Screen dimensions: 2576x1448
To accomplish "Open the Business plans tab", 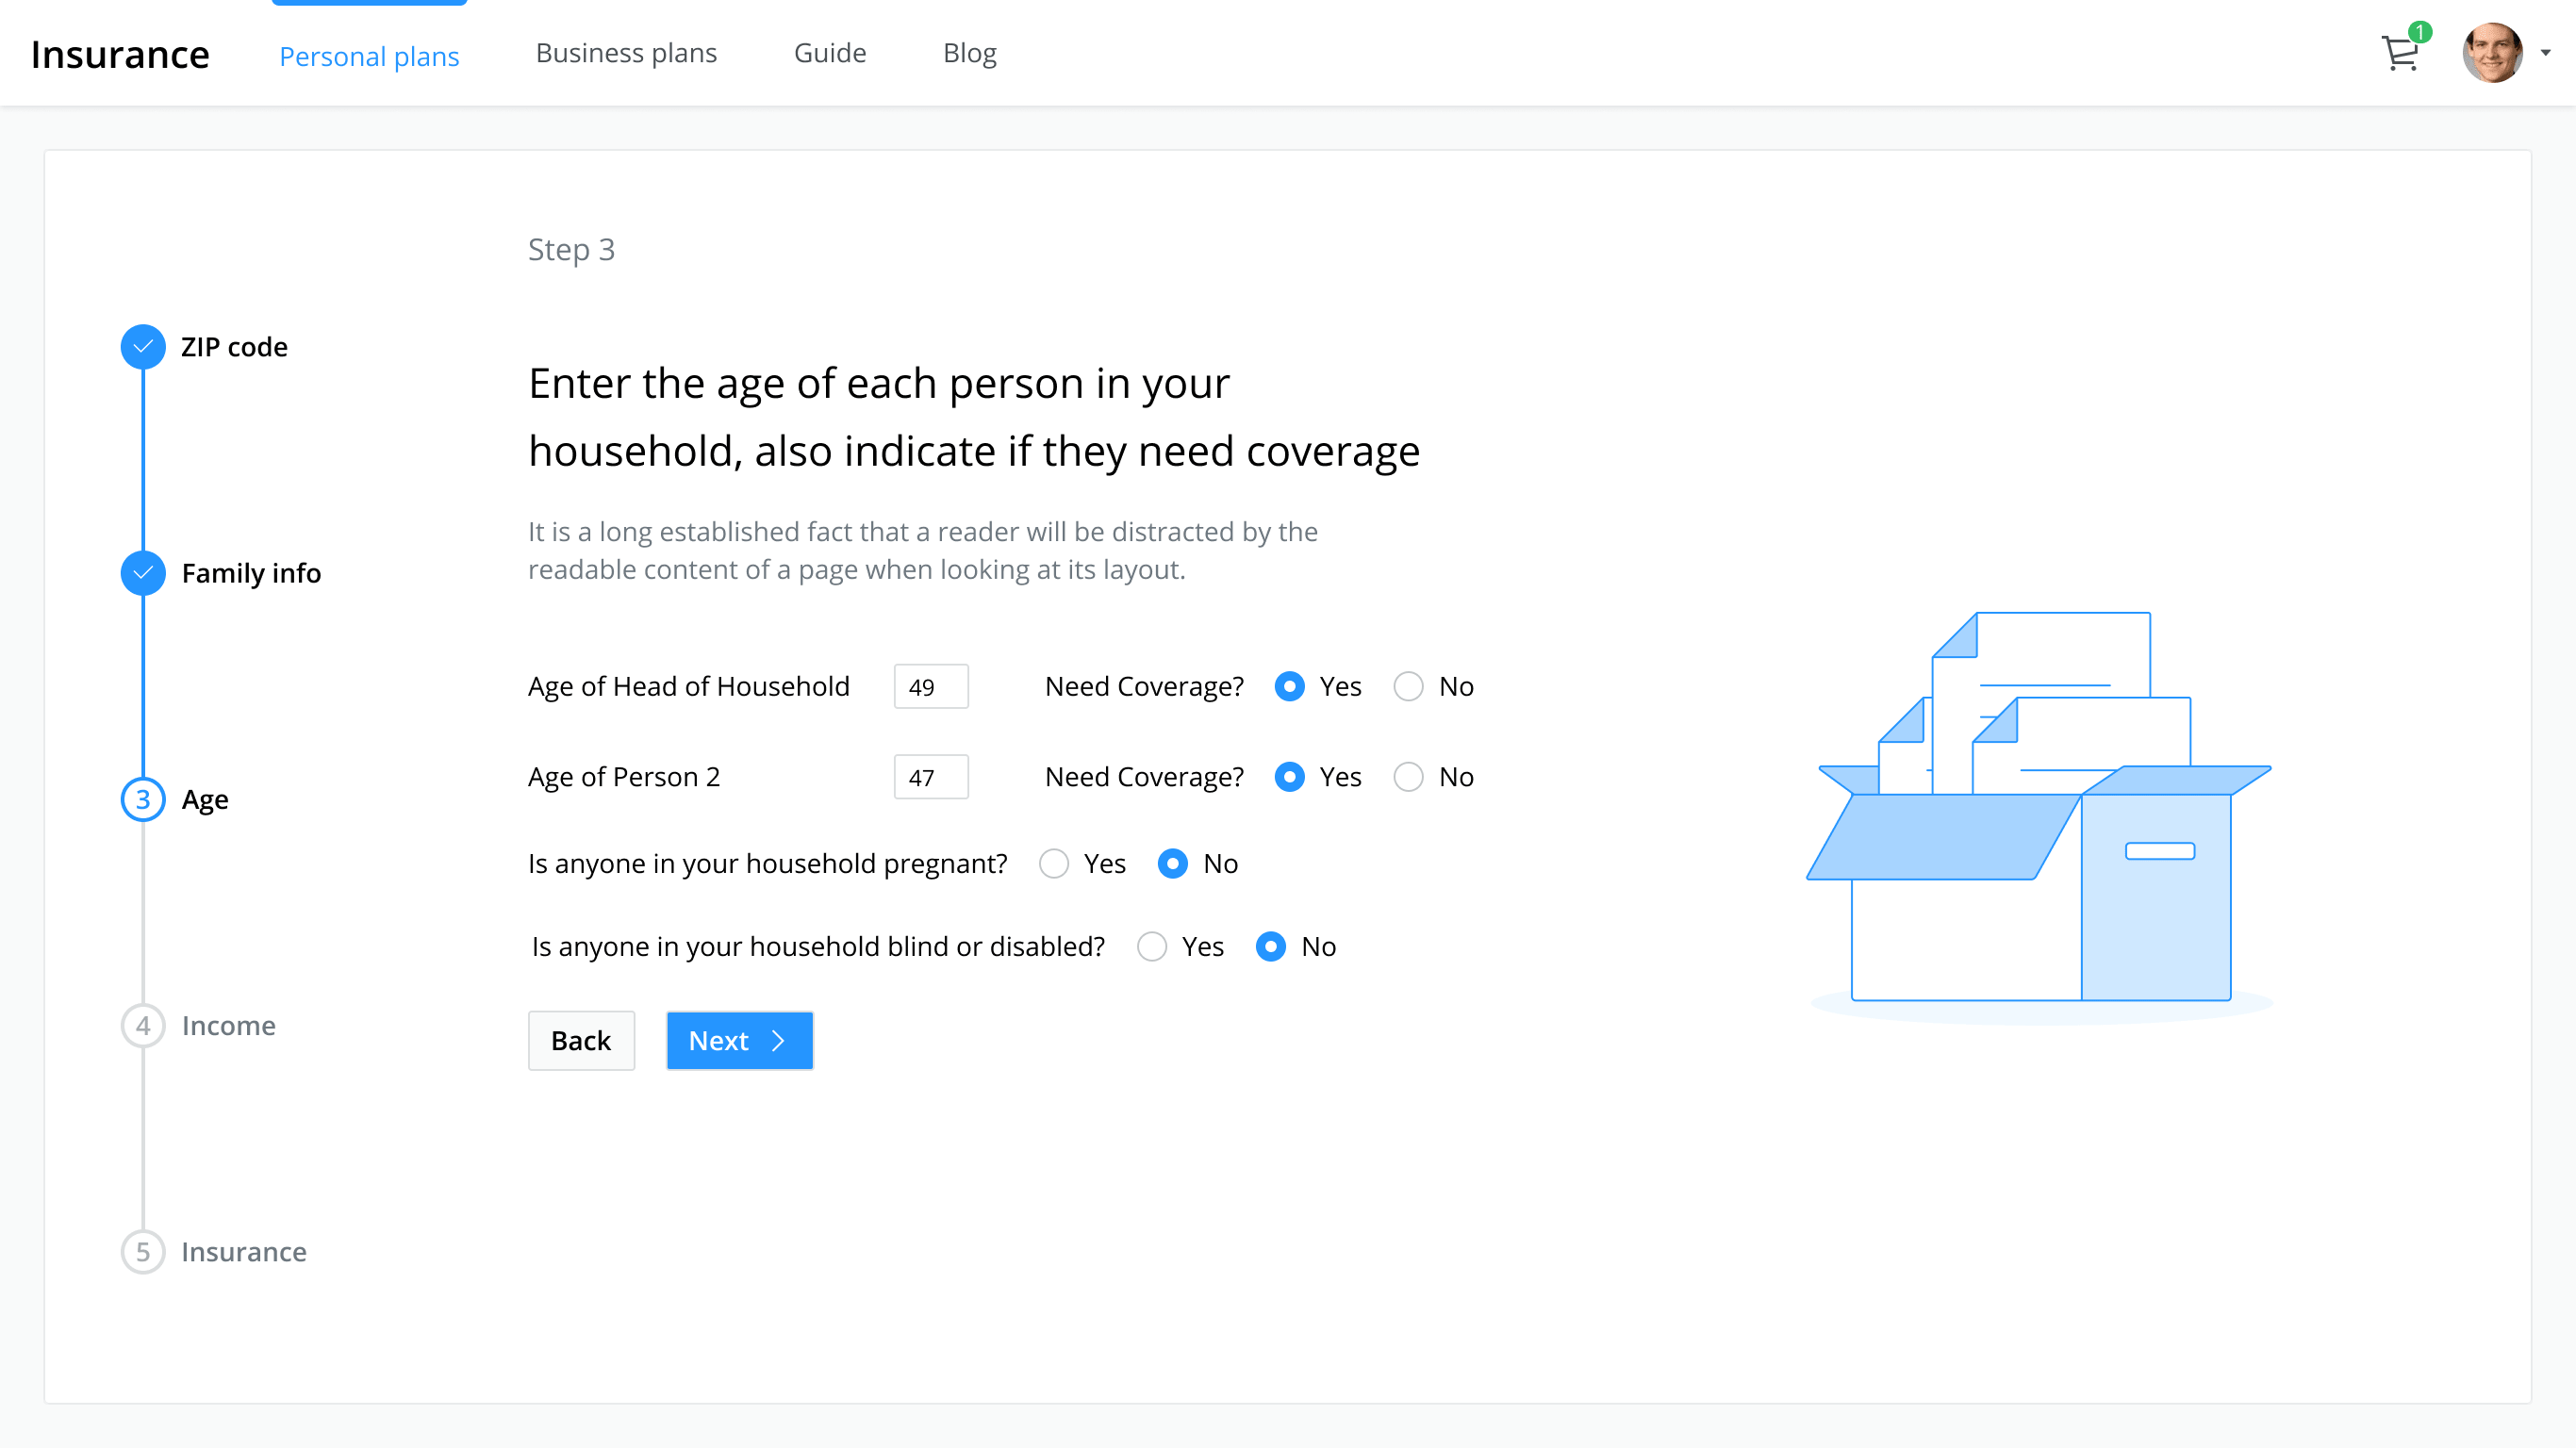I will coord(626,53).
